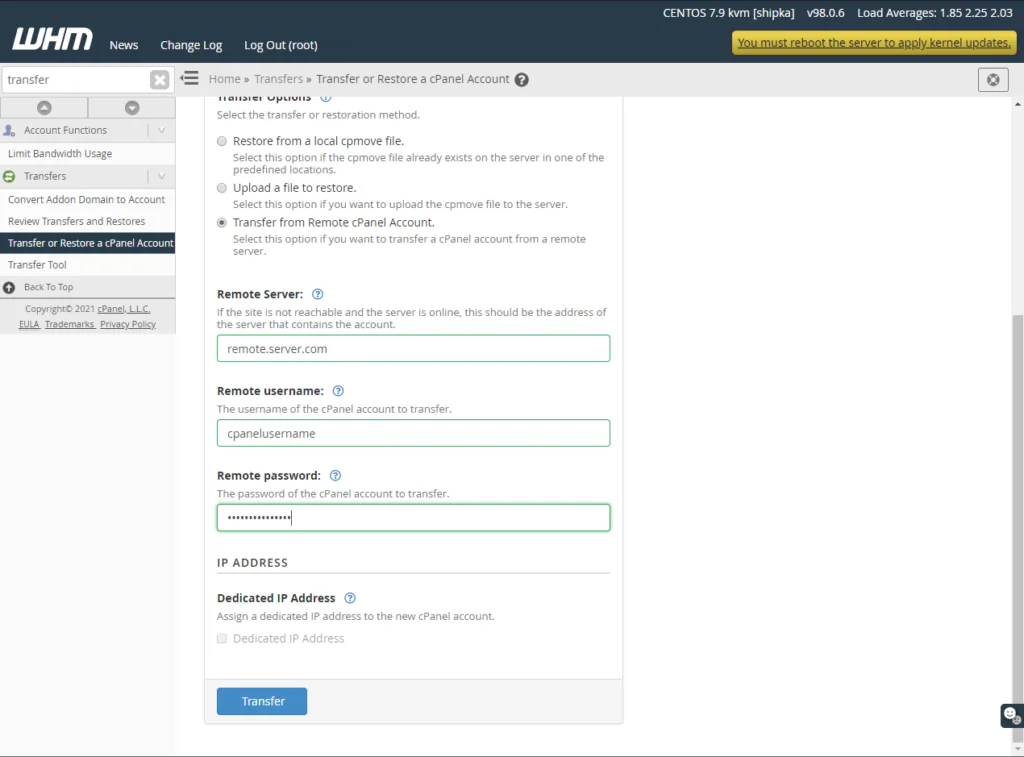Click the Transfer button
Image resolution: width=1024 pixels, height=757 pixels.
point(261,701)
